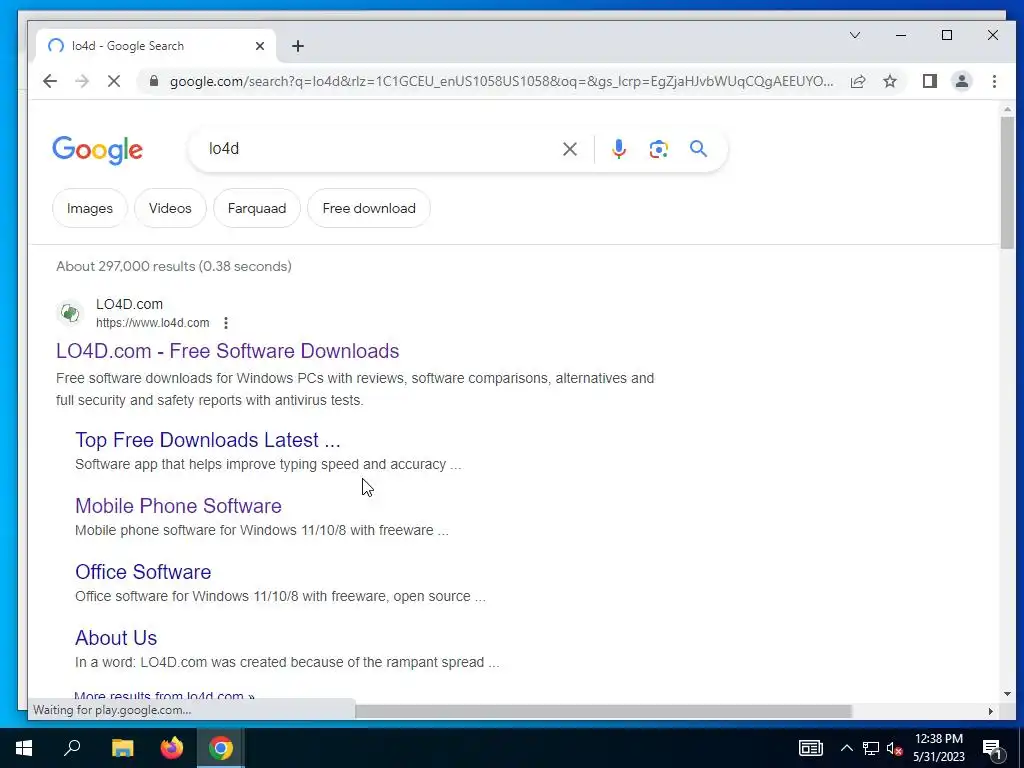This screenshot has width=1024, height=768.
Task: Clear the search query text
Action: tap(569, 149)
